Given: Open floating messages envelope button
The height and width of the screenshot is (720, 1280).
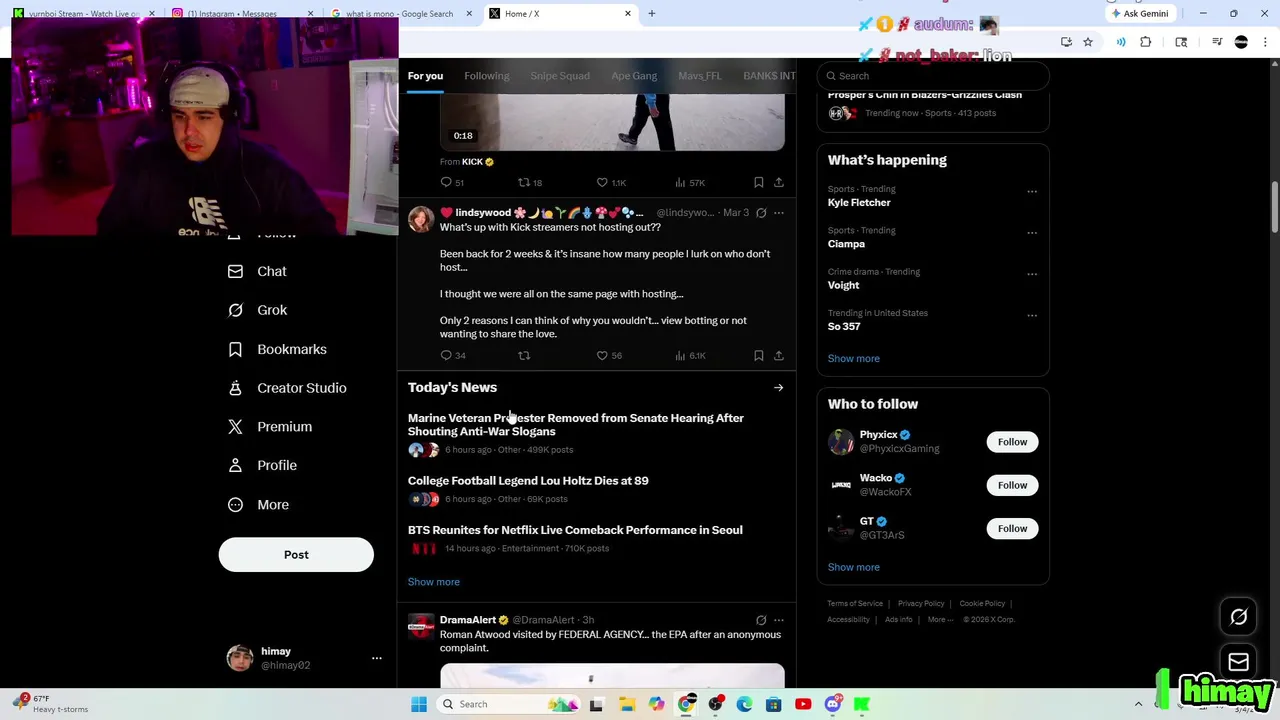Looking at the screenshot, I should pos(1238,661).
